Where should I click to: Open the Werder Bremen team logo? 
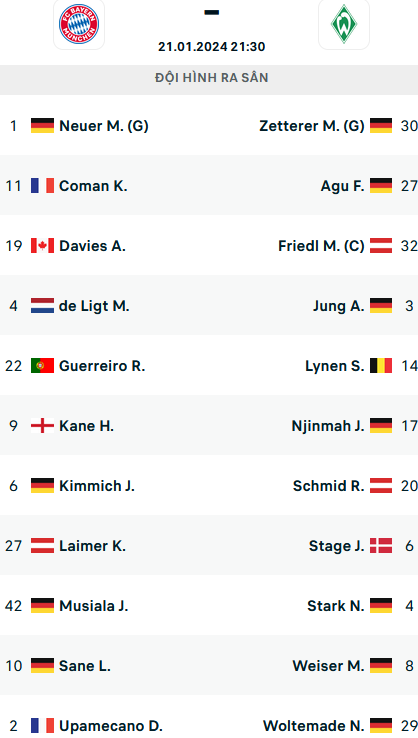tap(344, 24)
